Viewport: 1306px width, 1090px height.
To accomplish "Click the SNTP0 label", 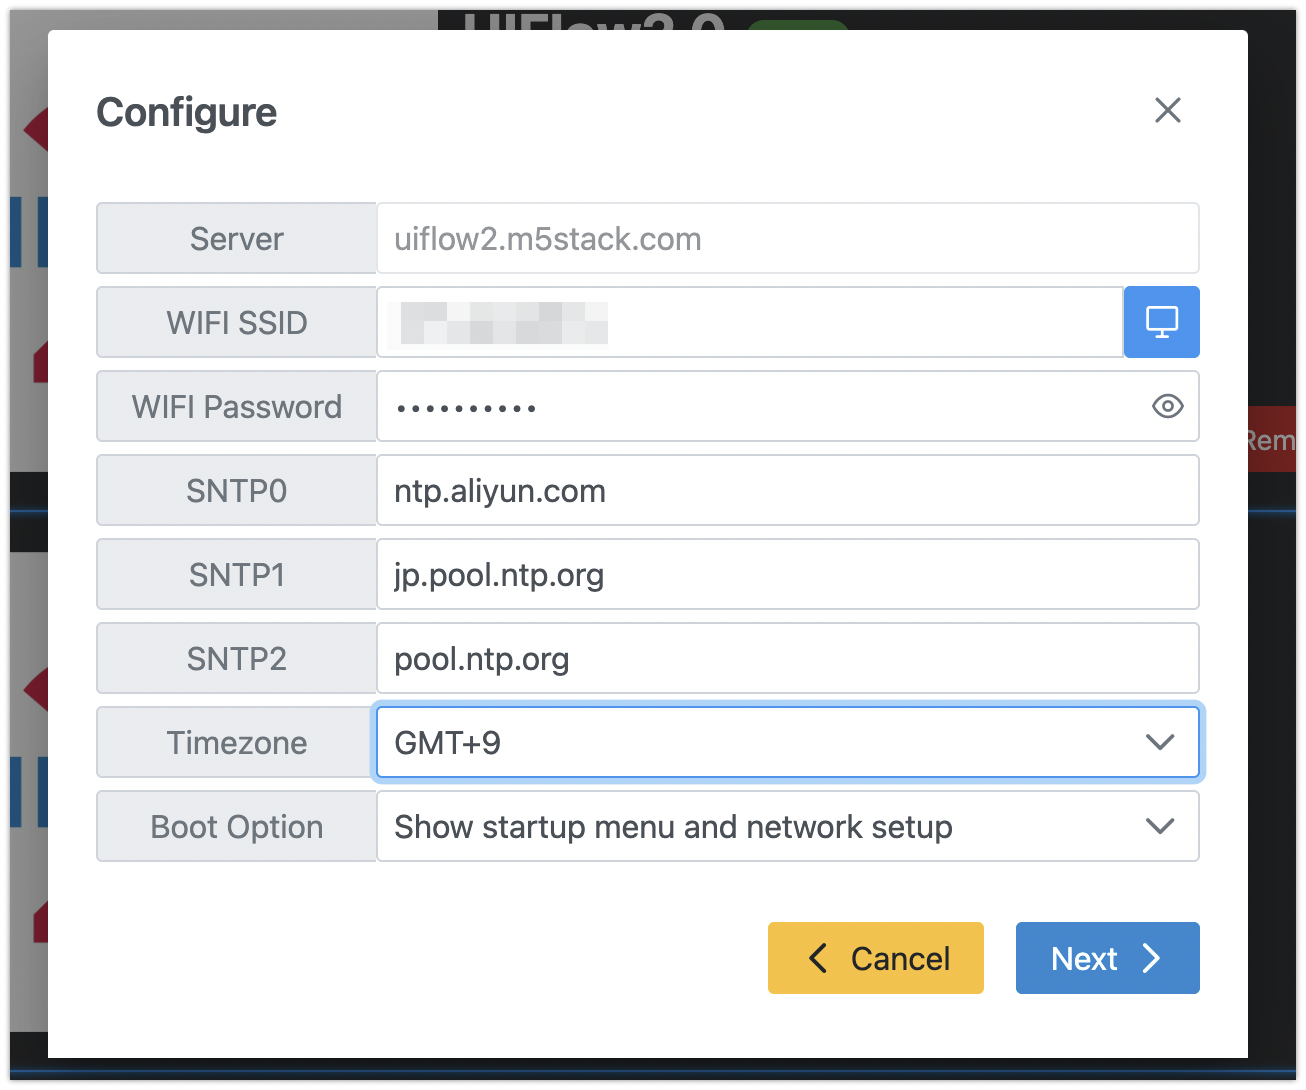I will pyautogui.click(x=237, y=490).
